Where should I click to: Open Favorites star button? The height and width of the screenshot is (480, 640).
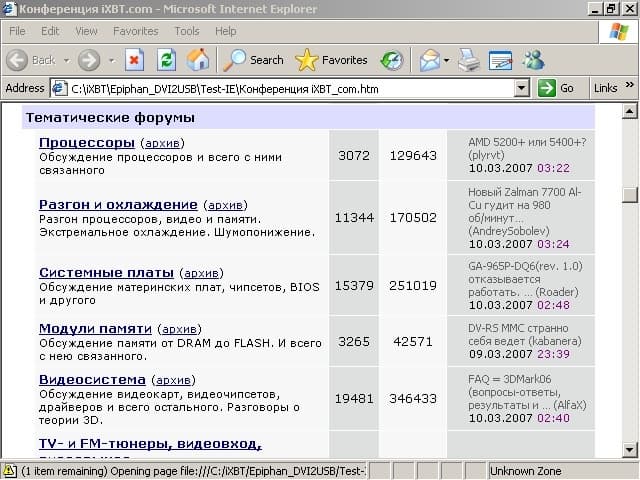pos(331,60)
